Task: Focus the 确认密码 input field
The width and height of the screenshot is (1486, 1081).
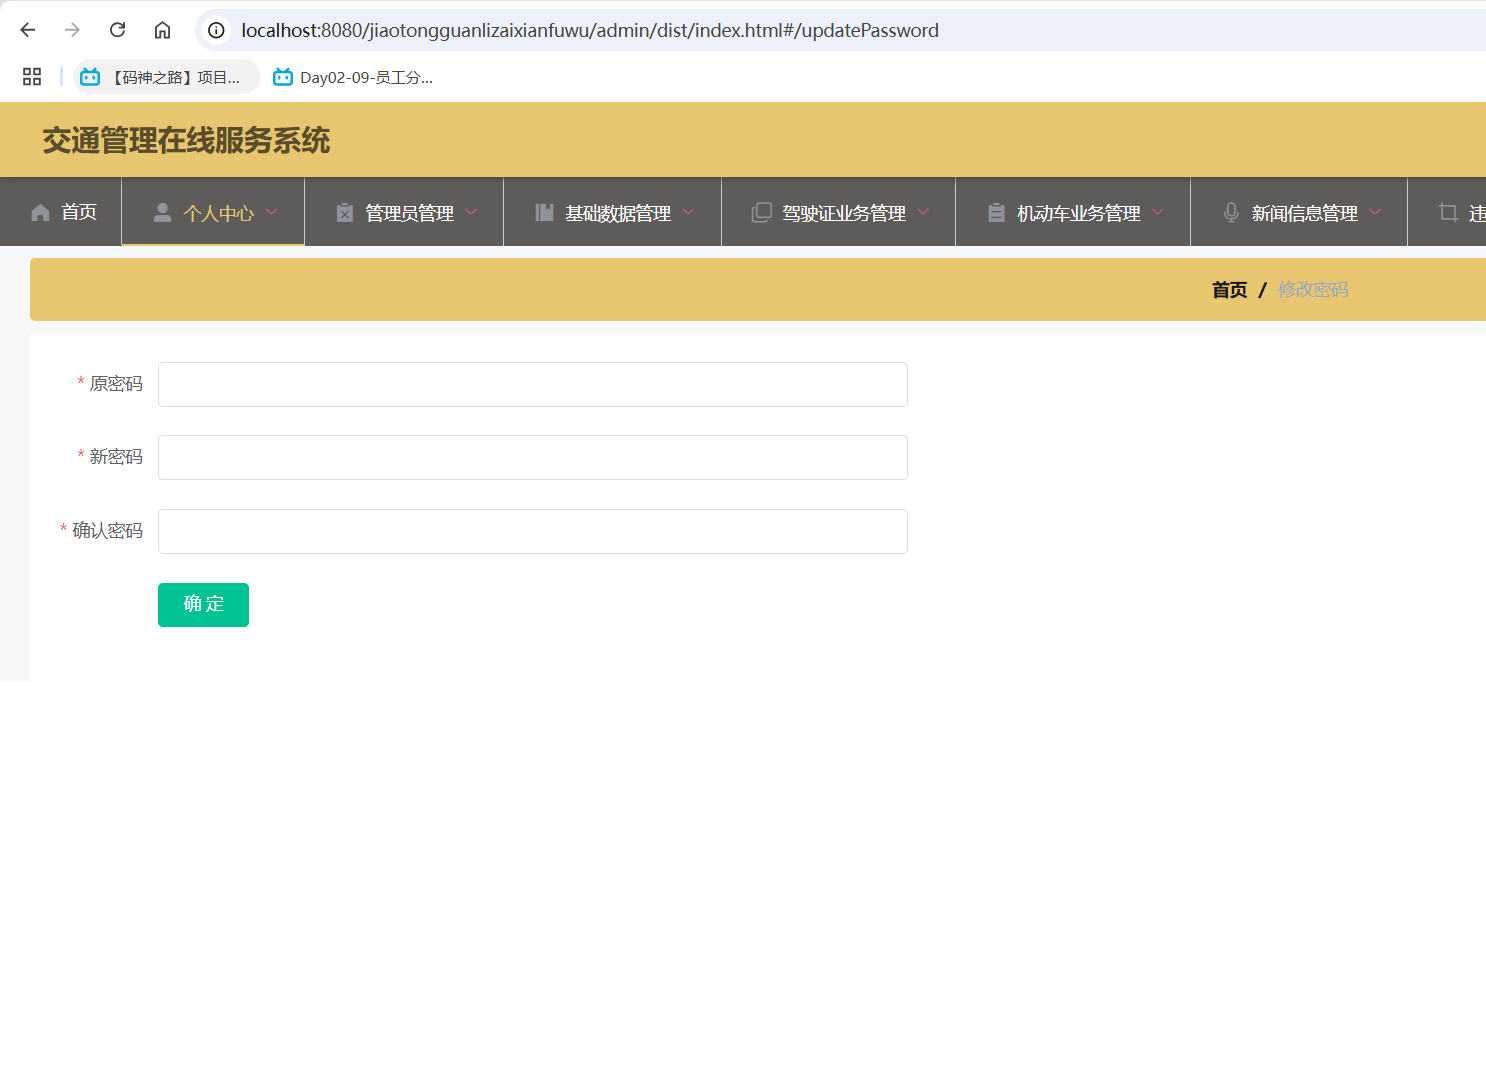Action: 532,532
